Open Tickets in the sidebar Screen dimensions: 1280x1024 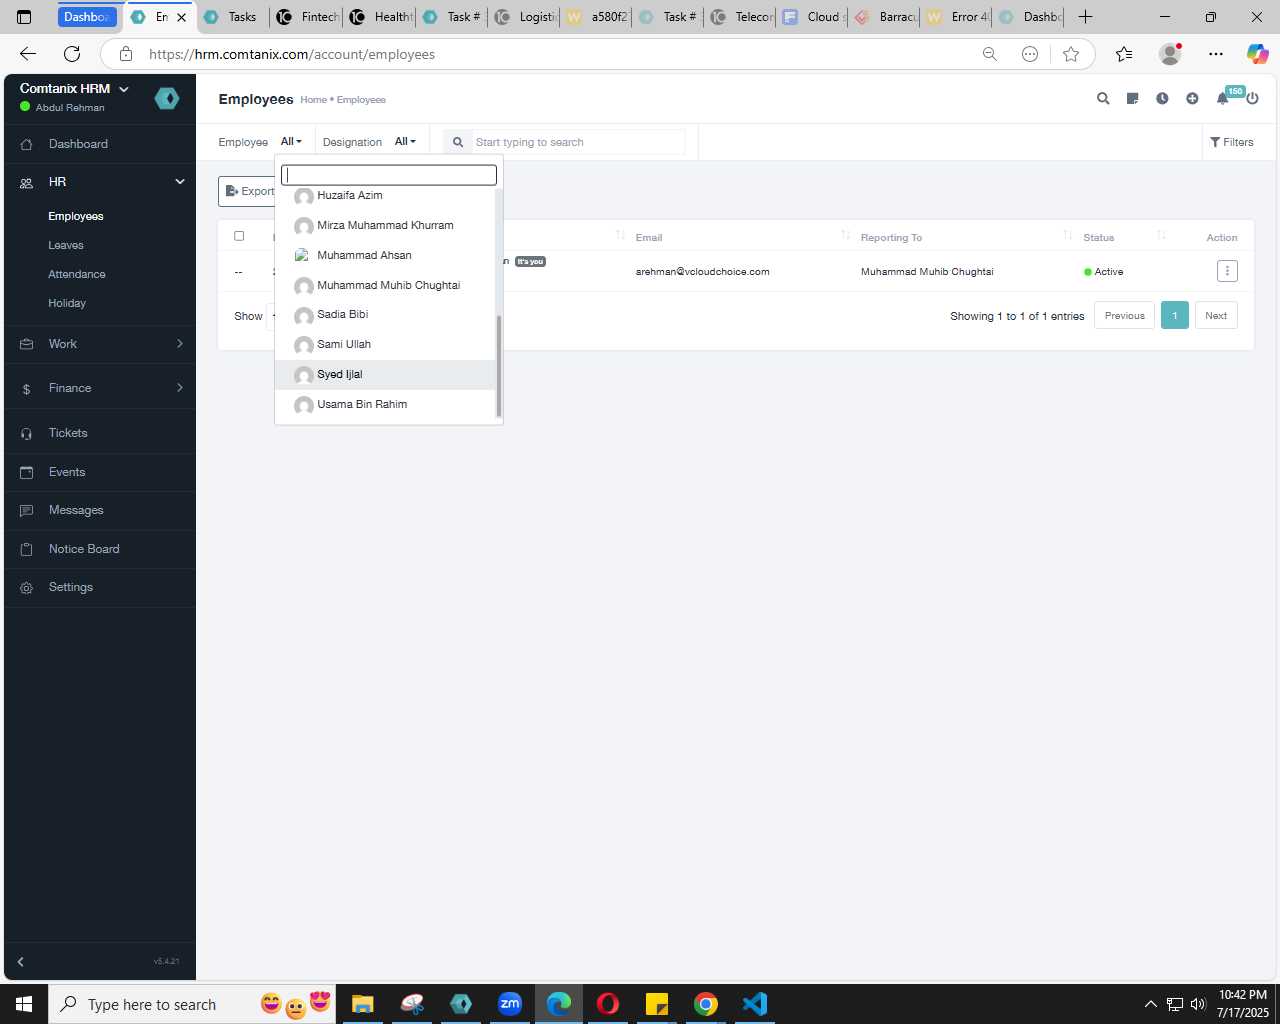pos(68,433)
